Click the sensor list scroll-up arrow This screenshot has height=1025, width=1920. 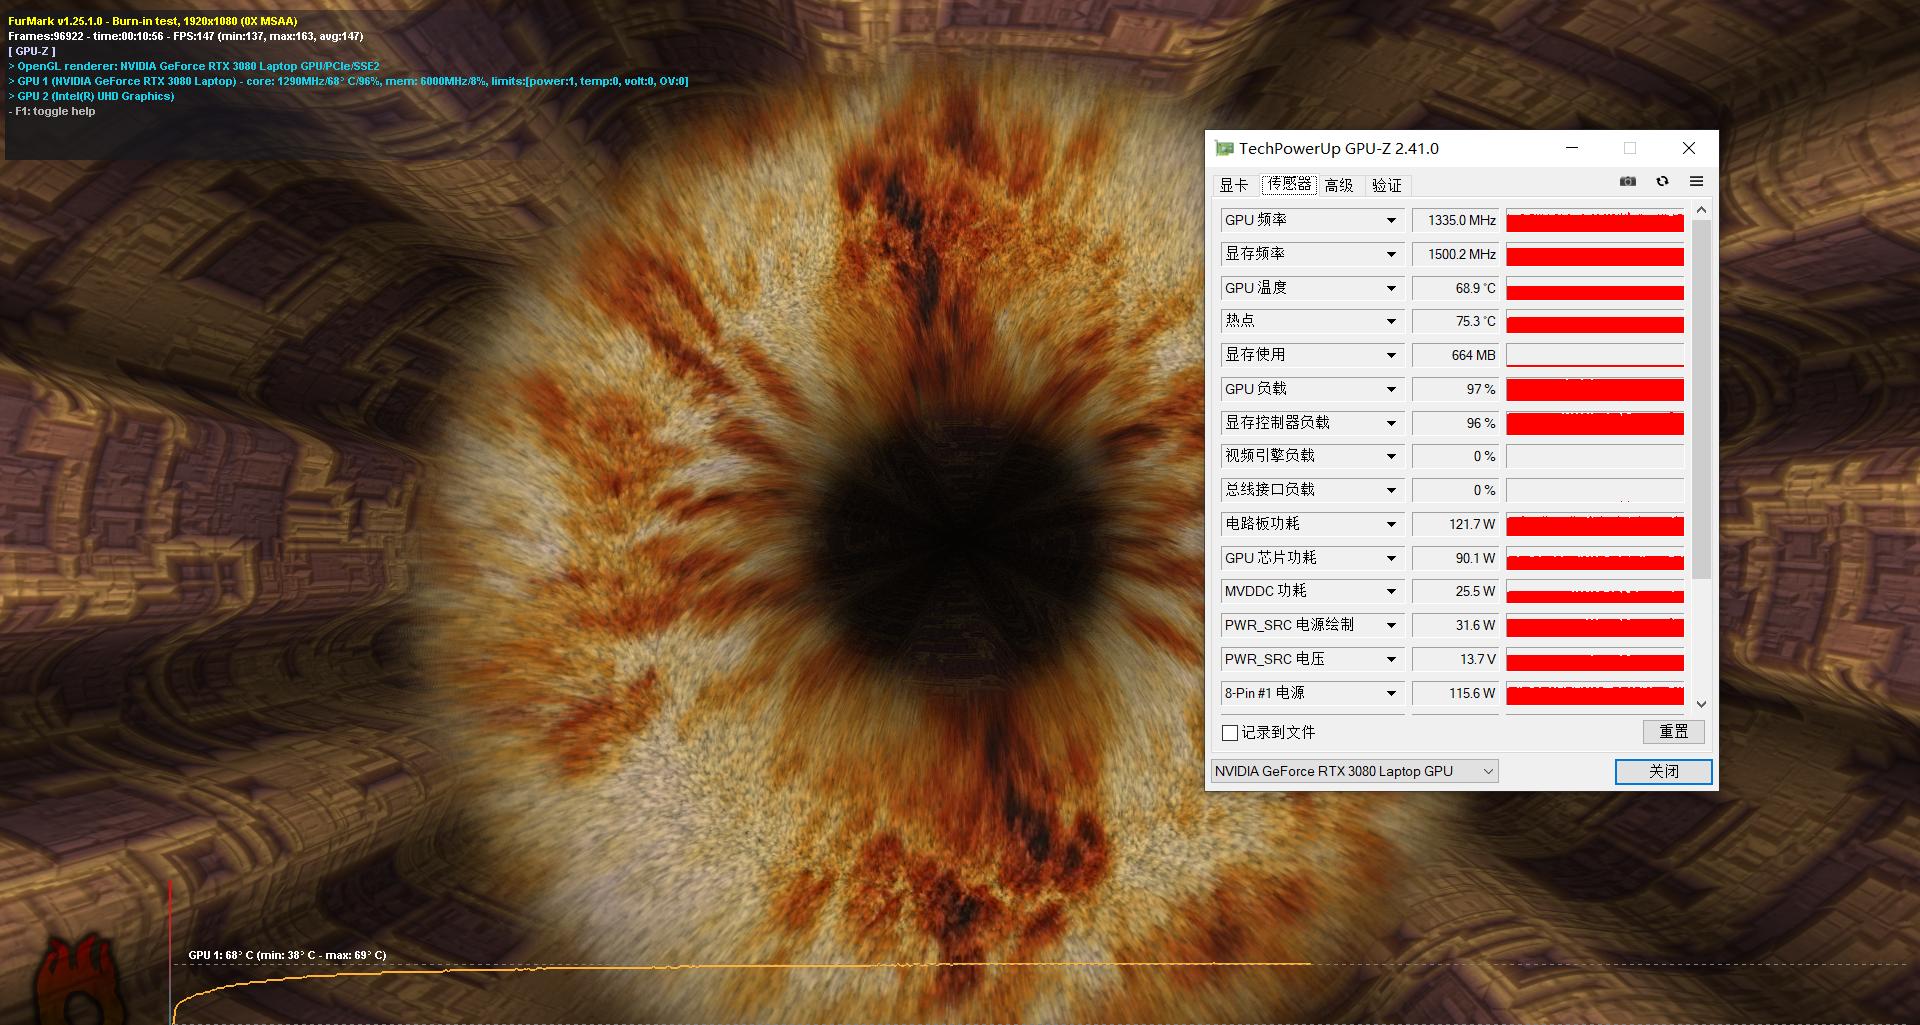tap(1702, 210)
